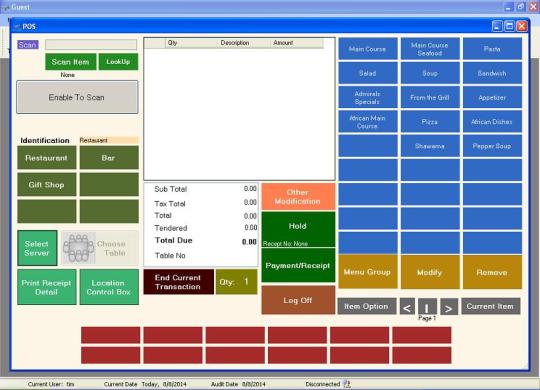
Task: Click Enable To Scan
Action: pos(77,97)
